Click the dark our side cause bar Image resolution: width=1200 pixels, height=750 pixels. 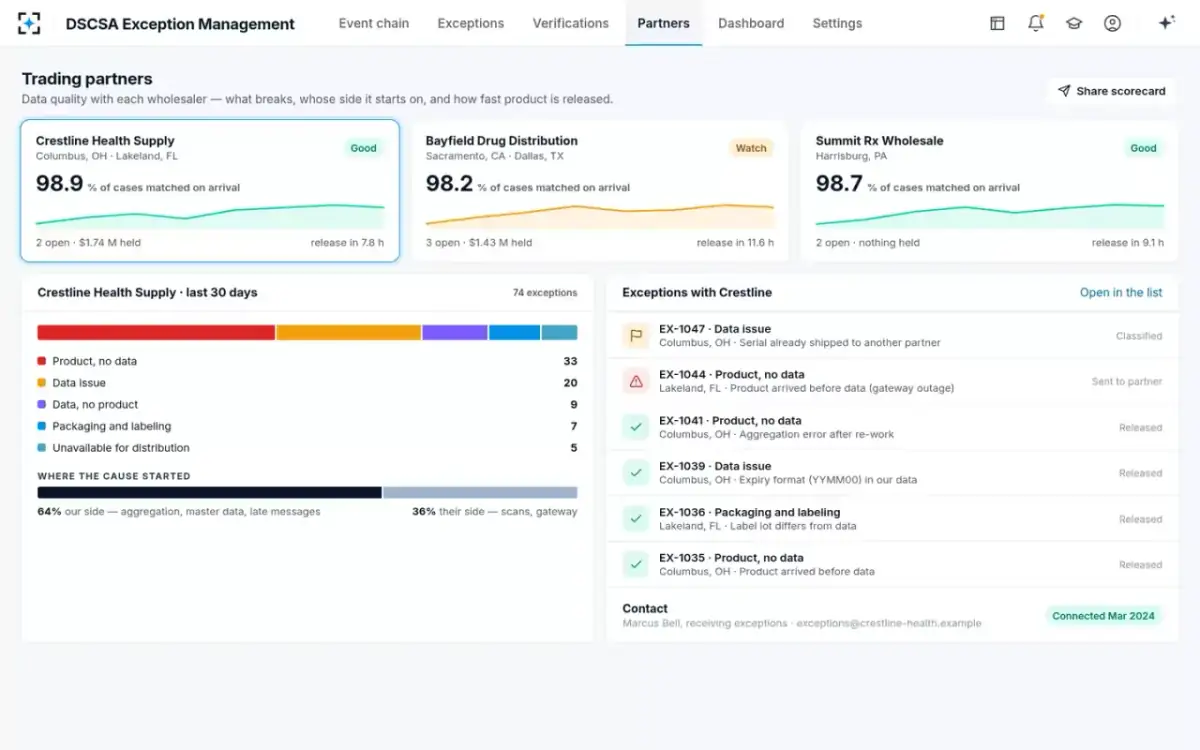pos(210,492)
